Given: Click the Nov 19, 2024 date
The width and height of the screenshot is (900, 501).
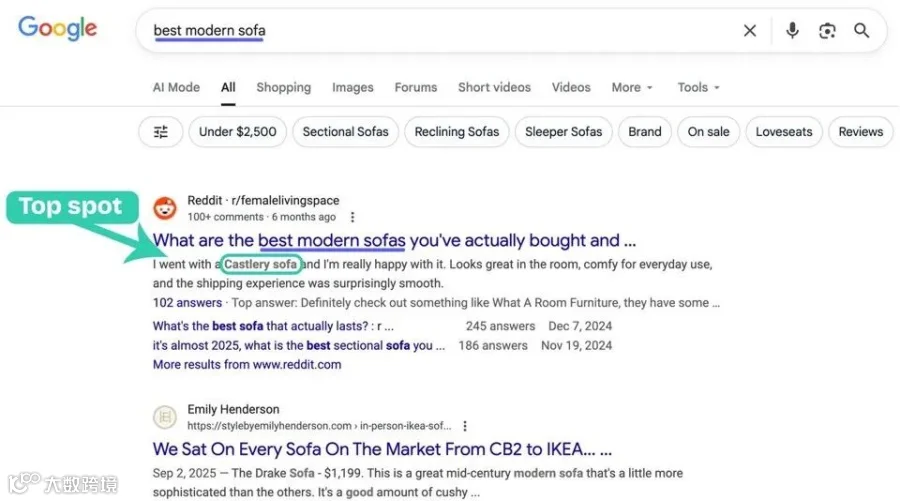Looking at the screenshot, I should click(x=576, y=345).
